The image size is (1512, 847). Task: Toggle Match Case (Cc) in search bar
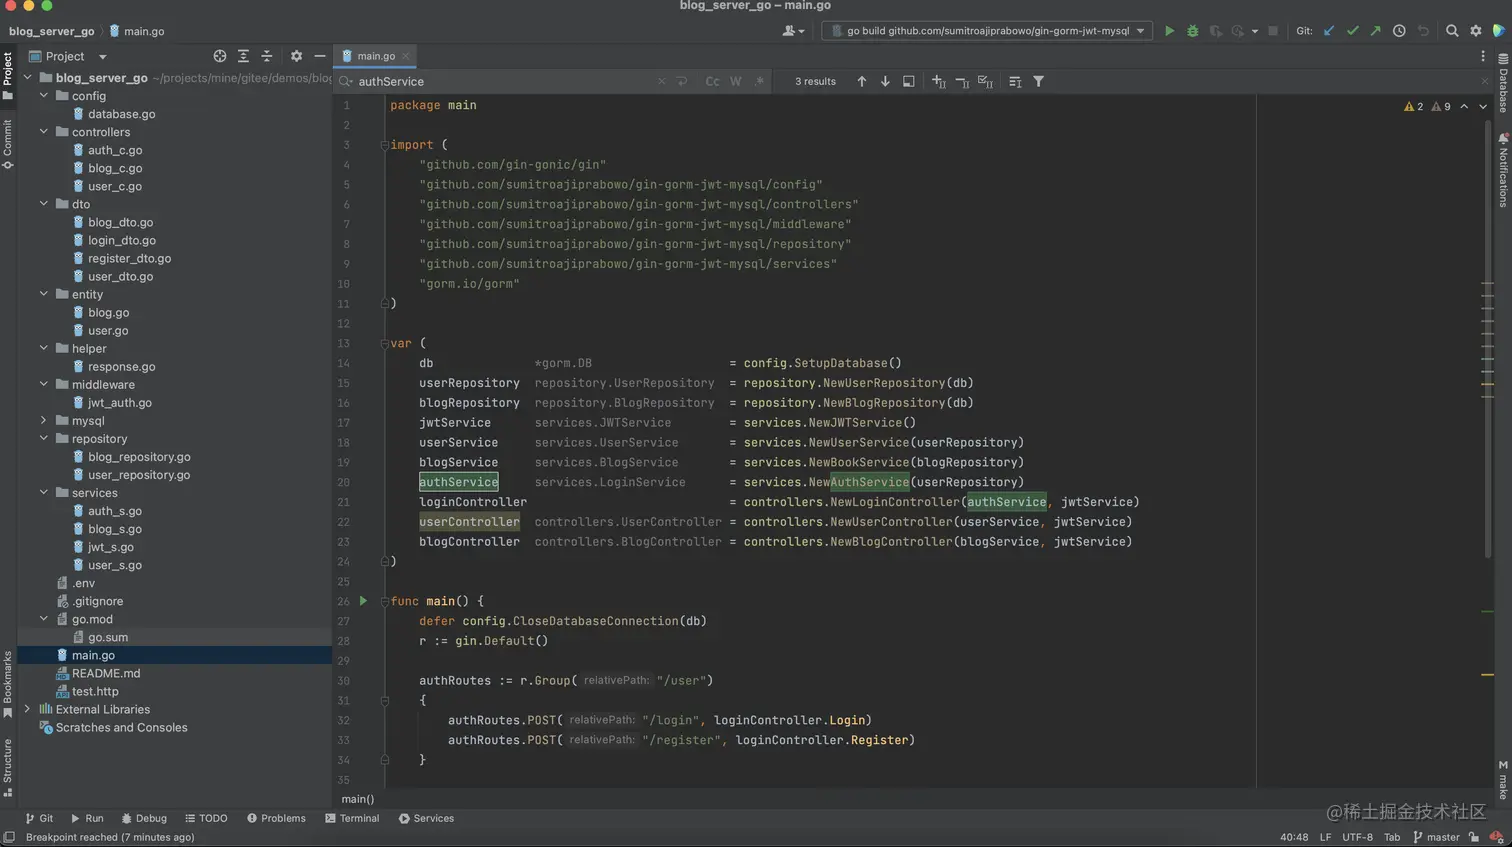point(712,82)
